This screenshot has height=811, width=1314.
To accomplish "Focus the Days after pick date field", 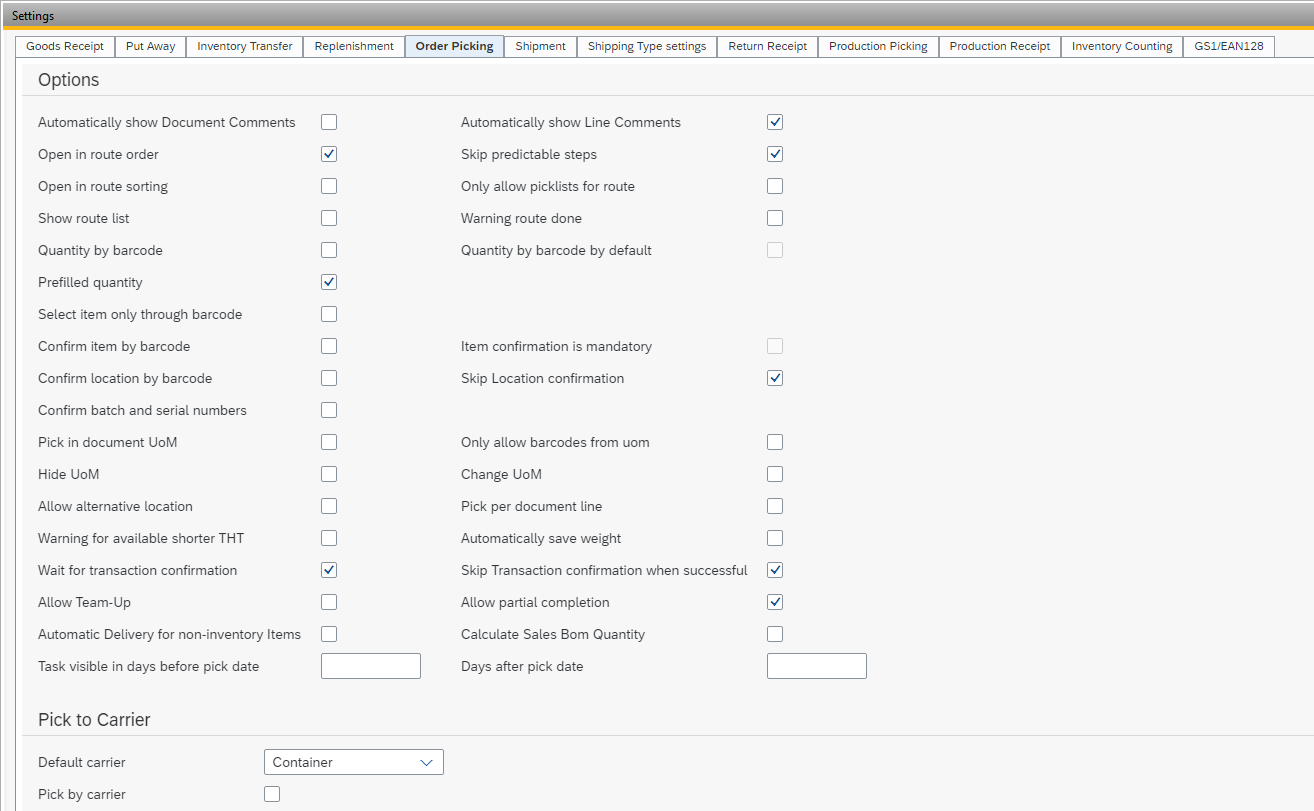I will tap(816, 666).
